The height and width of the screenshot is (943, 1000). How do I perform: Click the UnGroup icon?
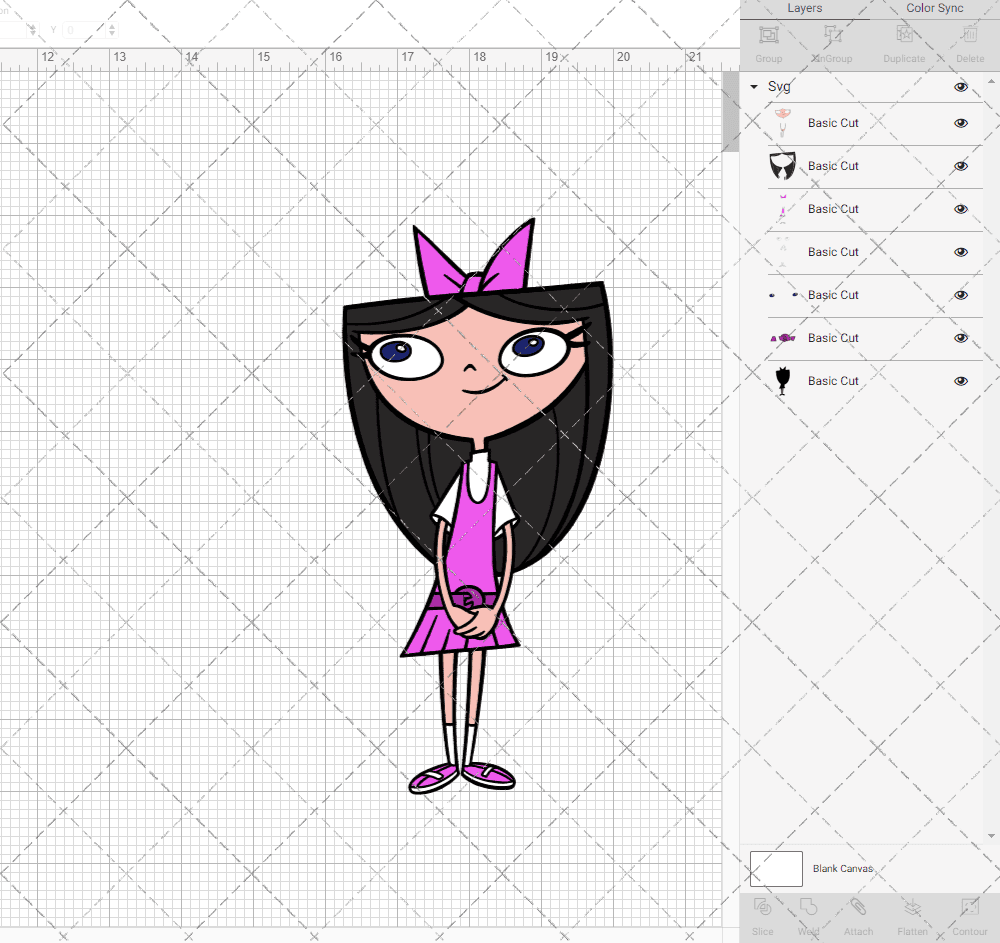click(x=832, y=34)
